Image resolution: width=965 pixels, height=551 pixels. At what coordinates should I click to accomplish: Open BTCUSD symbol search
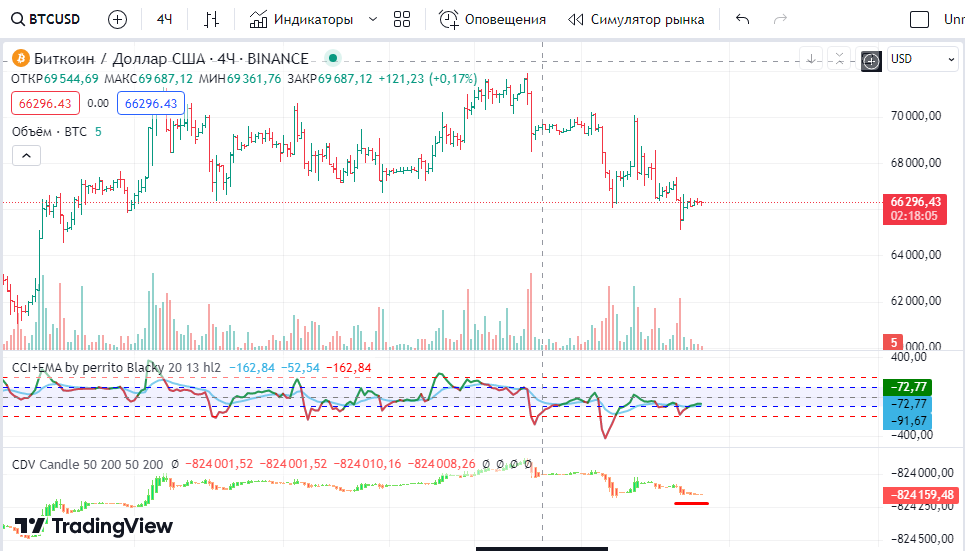click(x=46, y=19)
